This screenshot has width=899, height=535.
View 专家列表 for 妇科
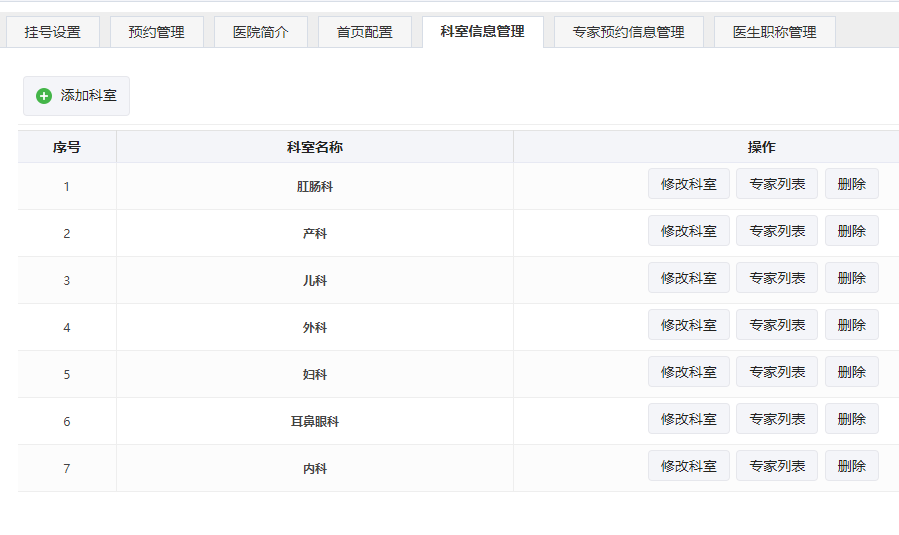click(777, 372)
